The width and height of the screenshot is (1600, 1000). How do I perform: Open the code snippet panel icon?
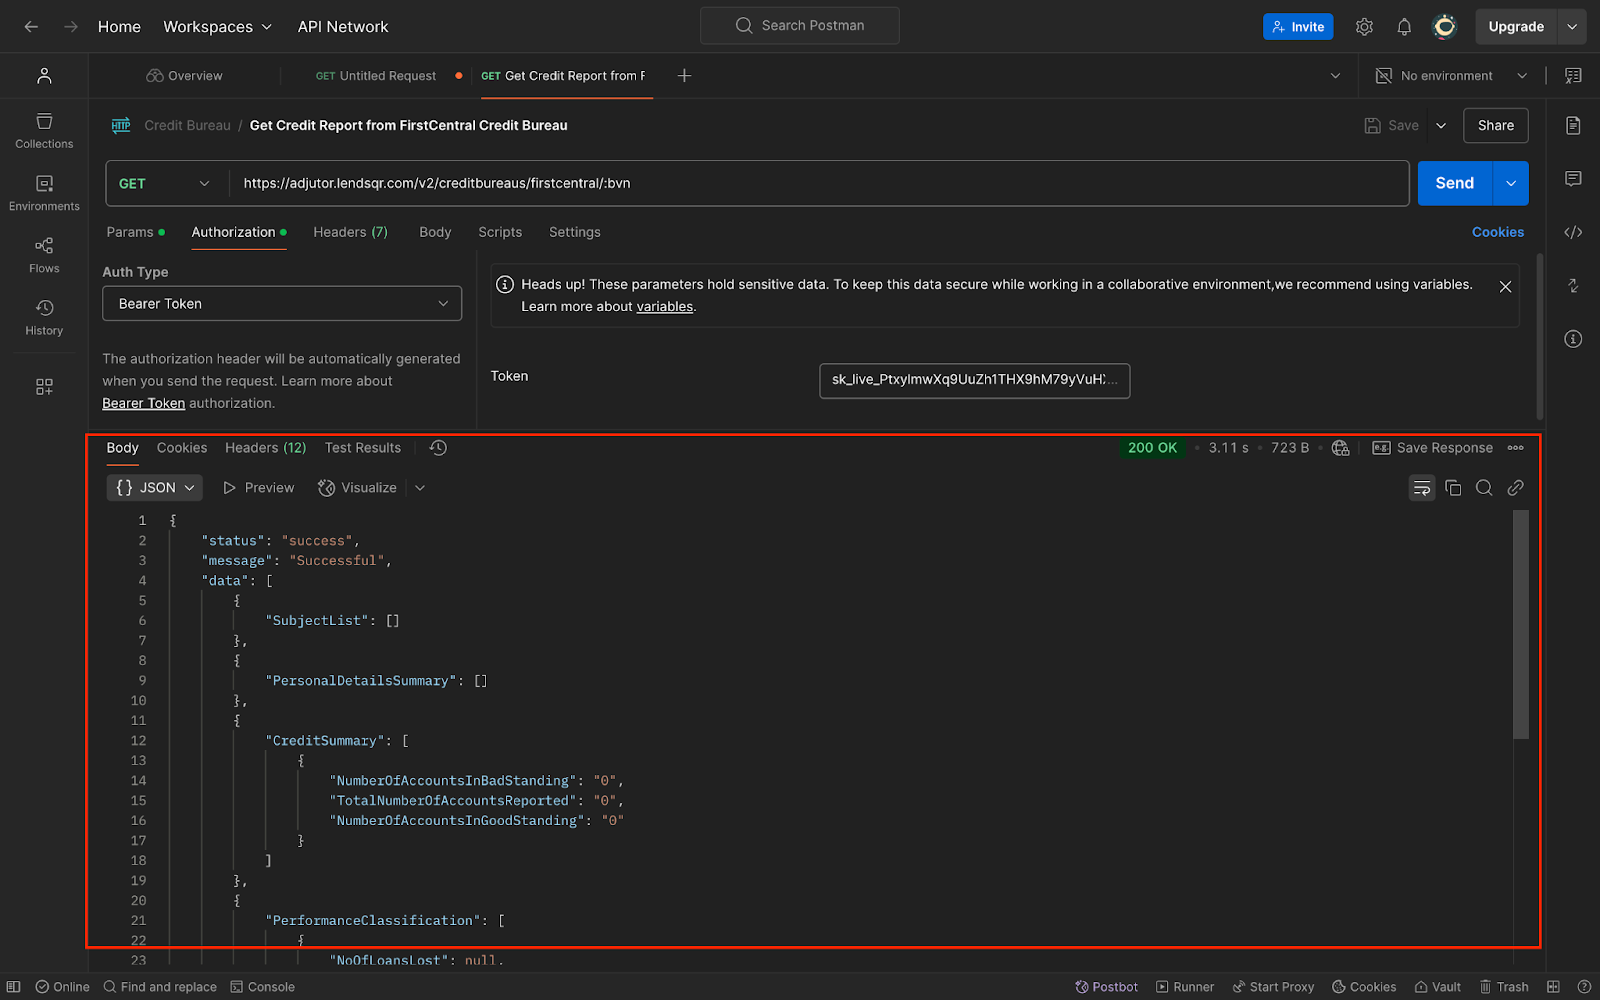[x=1573, y=232]
